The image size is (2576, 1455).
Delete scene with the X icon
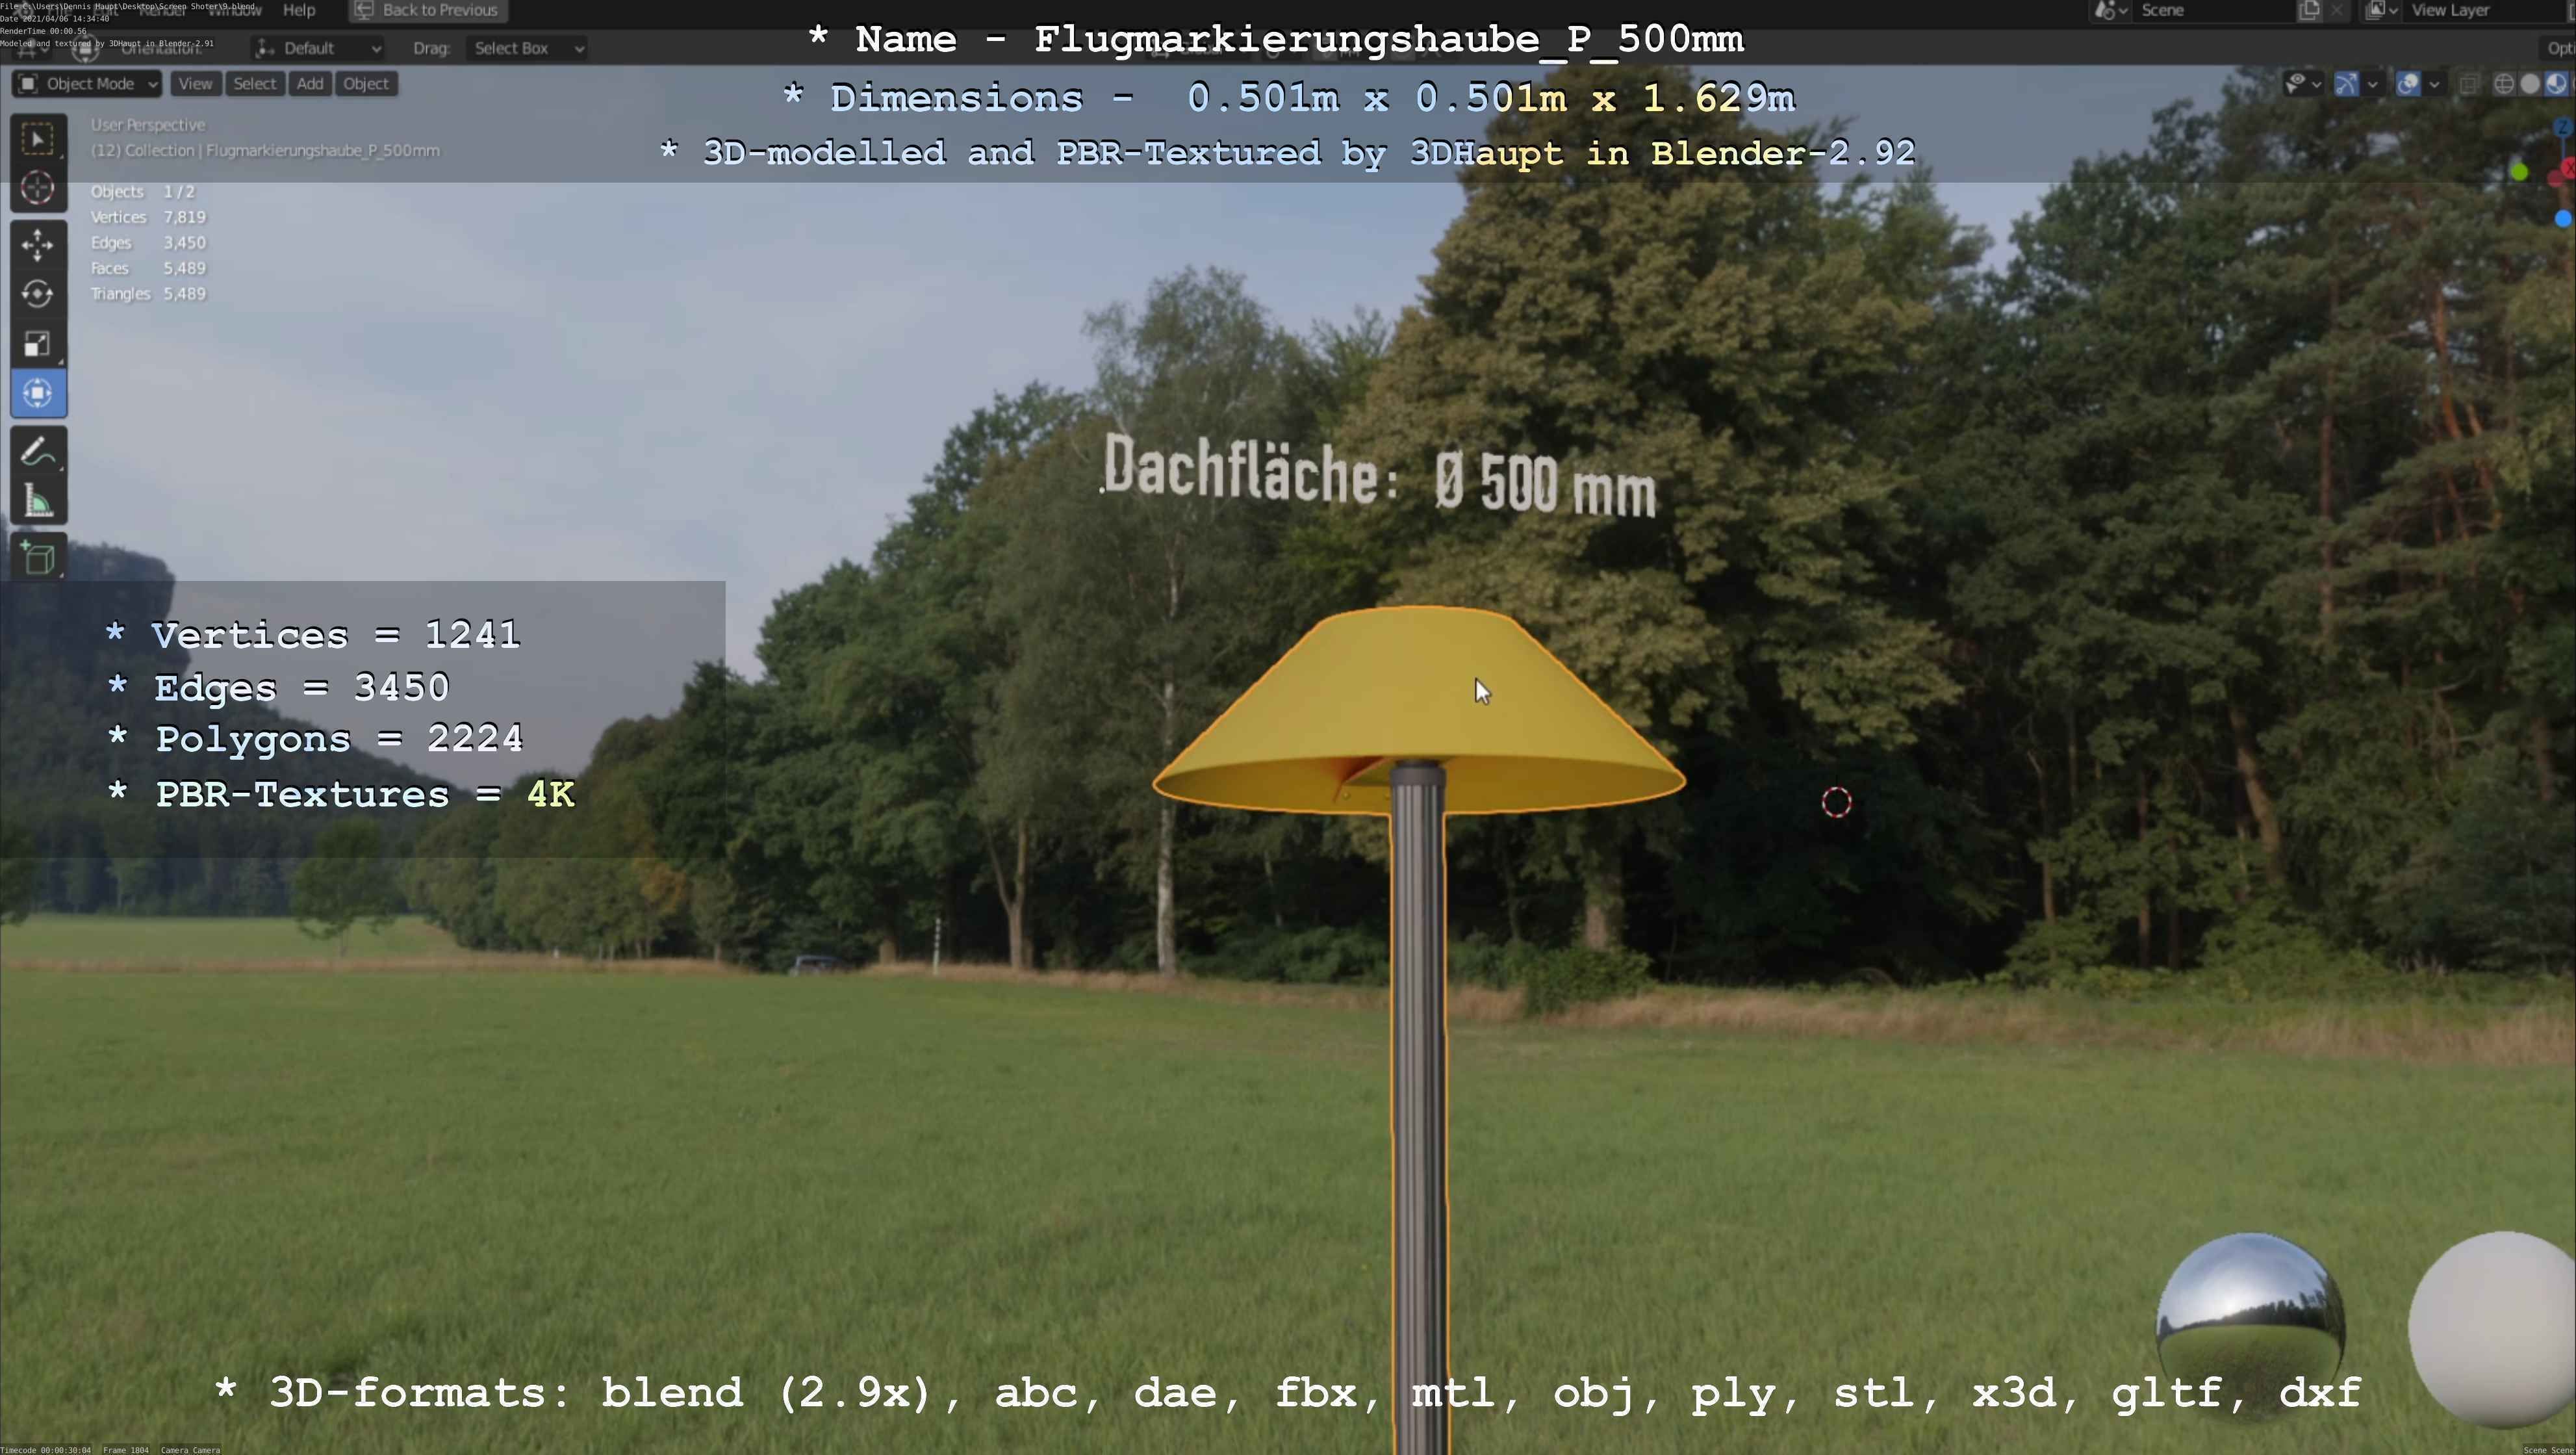pos(2337,10)
